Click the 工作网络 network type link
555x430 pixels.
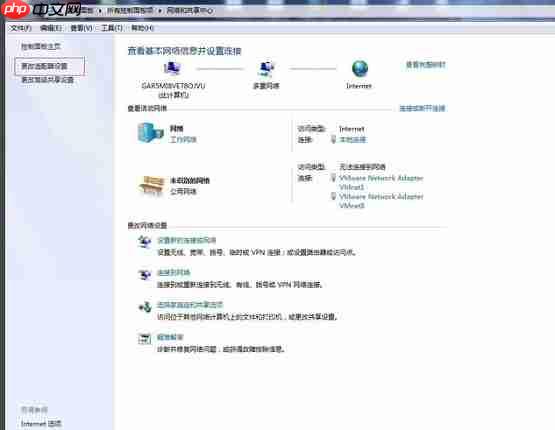coord(183,139)
